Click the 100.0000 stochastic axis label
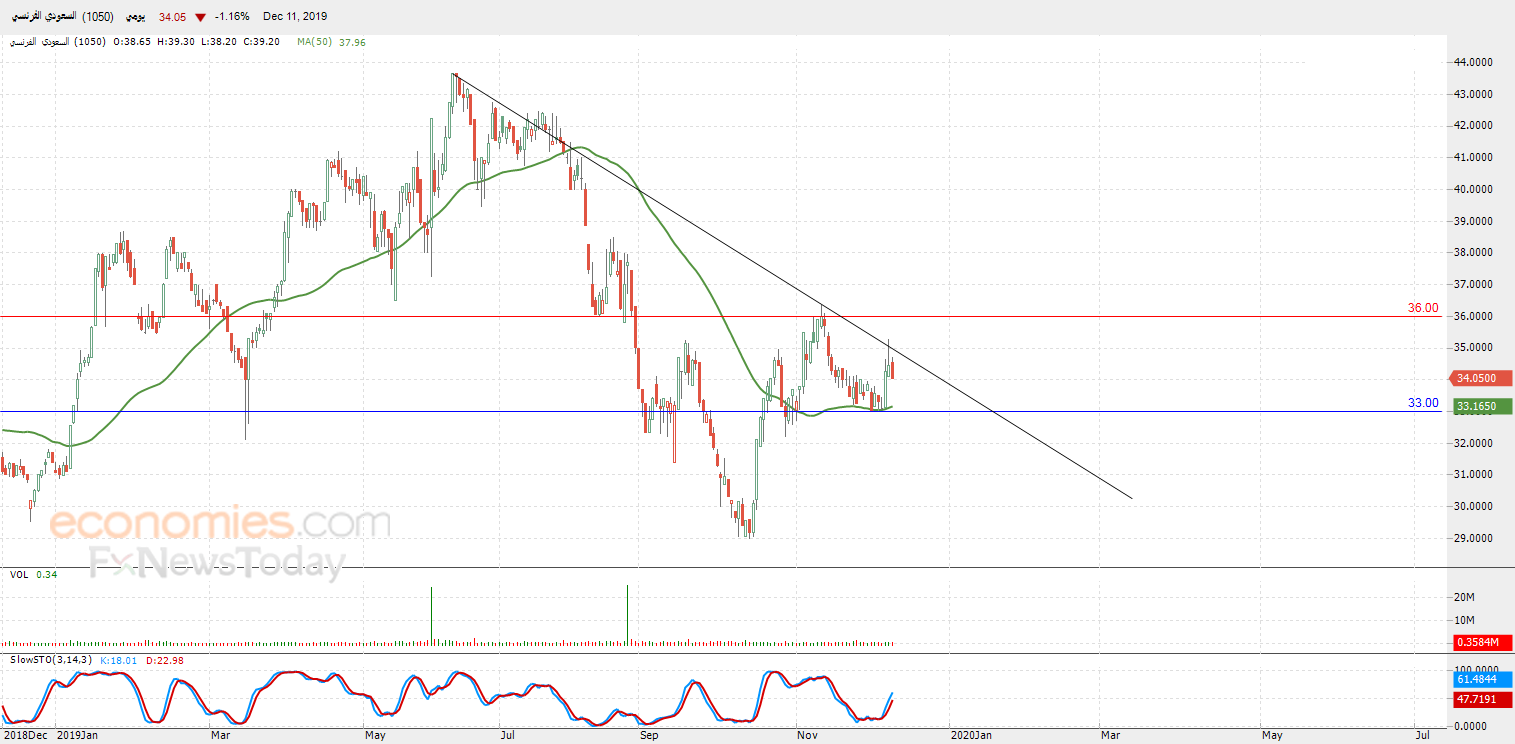 1474,669
